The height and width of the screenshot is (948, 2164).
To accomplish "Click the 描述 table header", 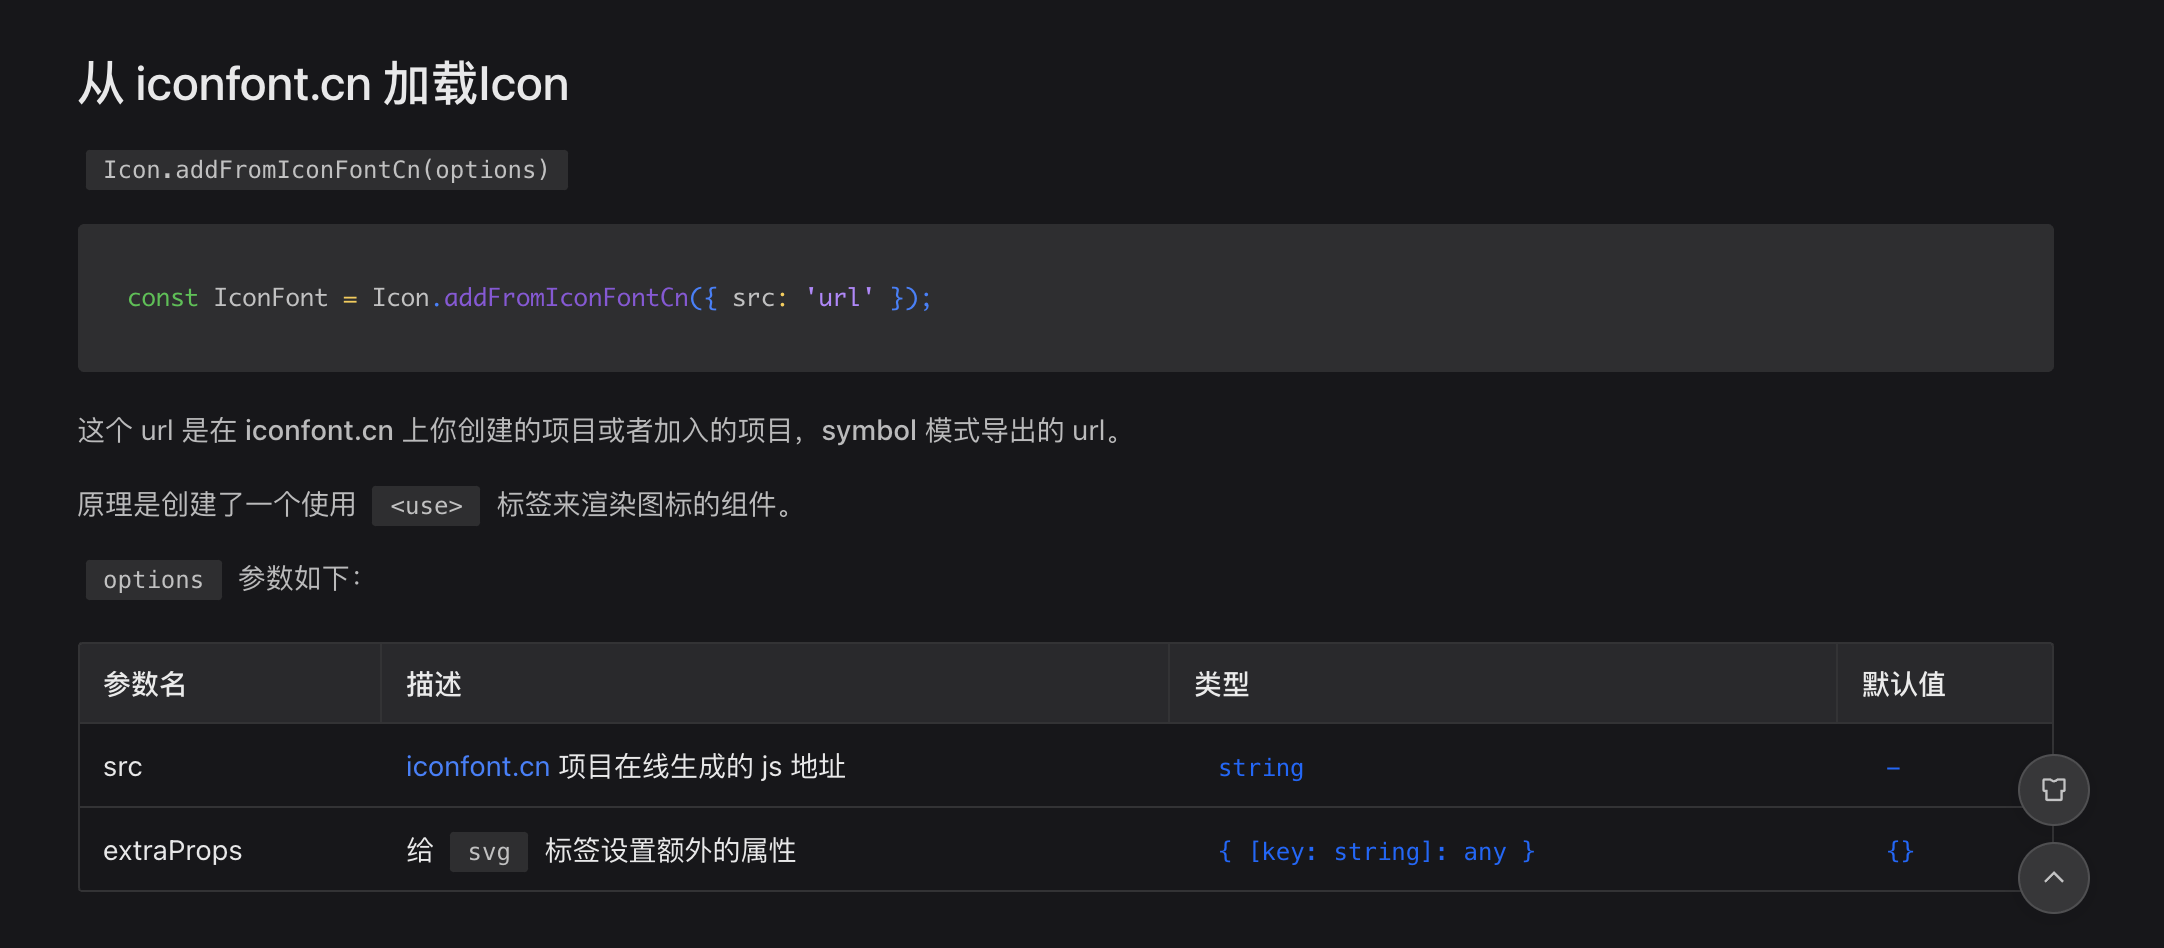I will pyautogui.click(x=433, y=683).
